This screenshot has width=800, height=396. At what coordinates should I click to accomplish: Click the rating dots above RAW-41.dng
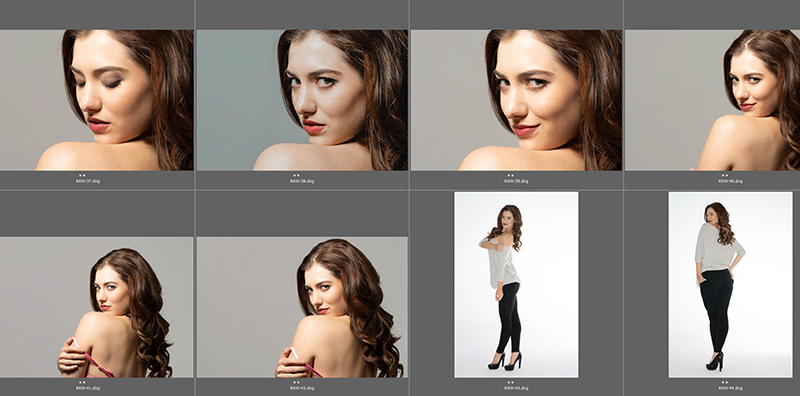click(82, 383)
